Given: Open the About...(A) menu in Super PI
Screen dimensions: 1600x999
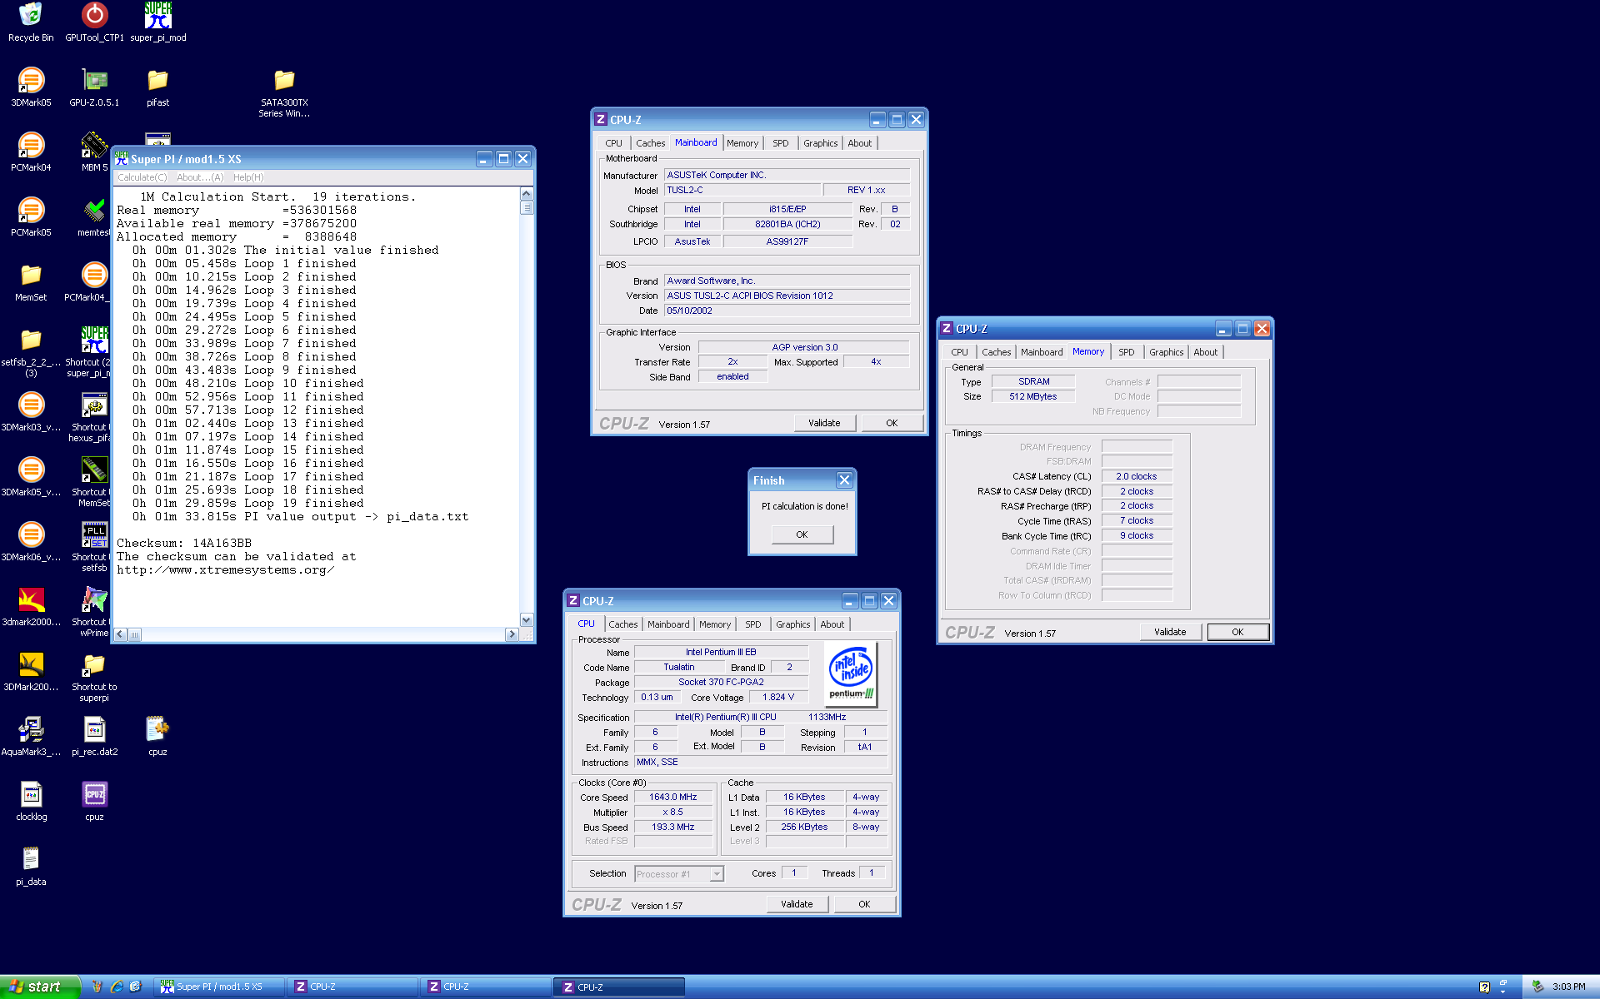Looking at the screenshot, I should 200,178.
